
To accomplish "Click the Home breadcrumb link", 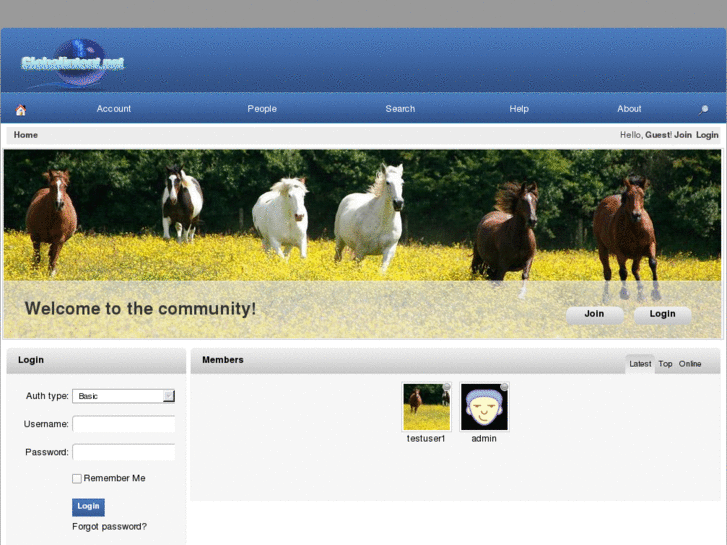I will tap(26, 135).
